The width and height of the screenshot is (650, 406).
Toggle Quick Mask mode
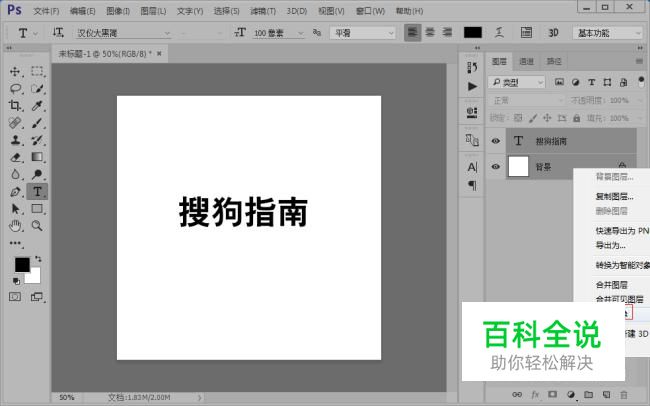15,297
